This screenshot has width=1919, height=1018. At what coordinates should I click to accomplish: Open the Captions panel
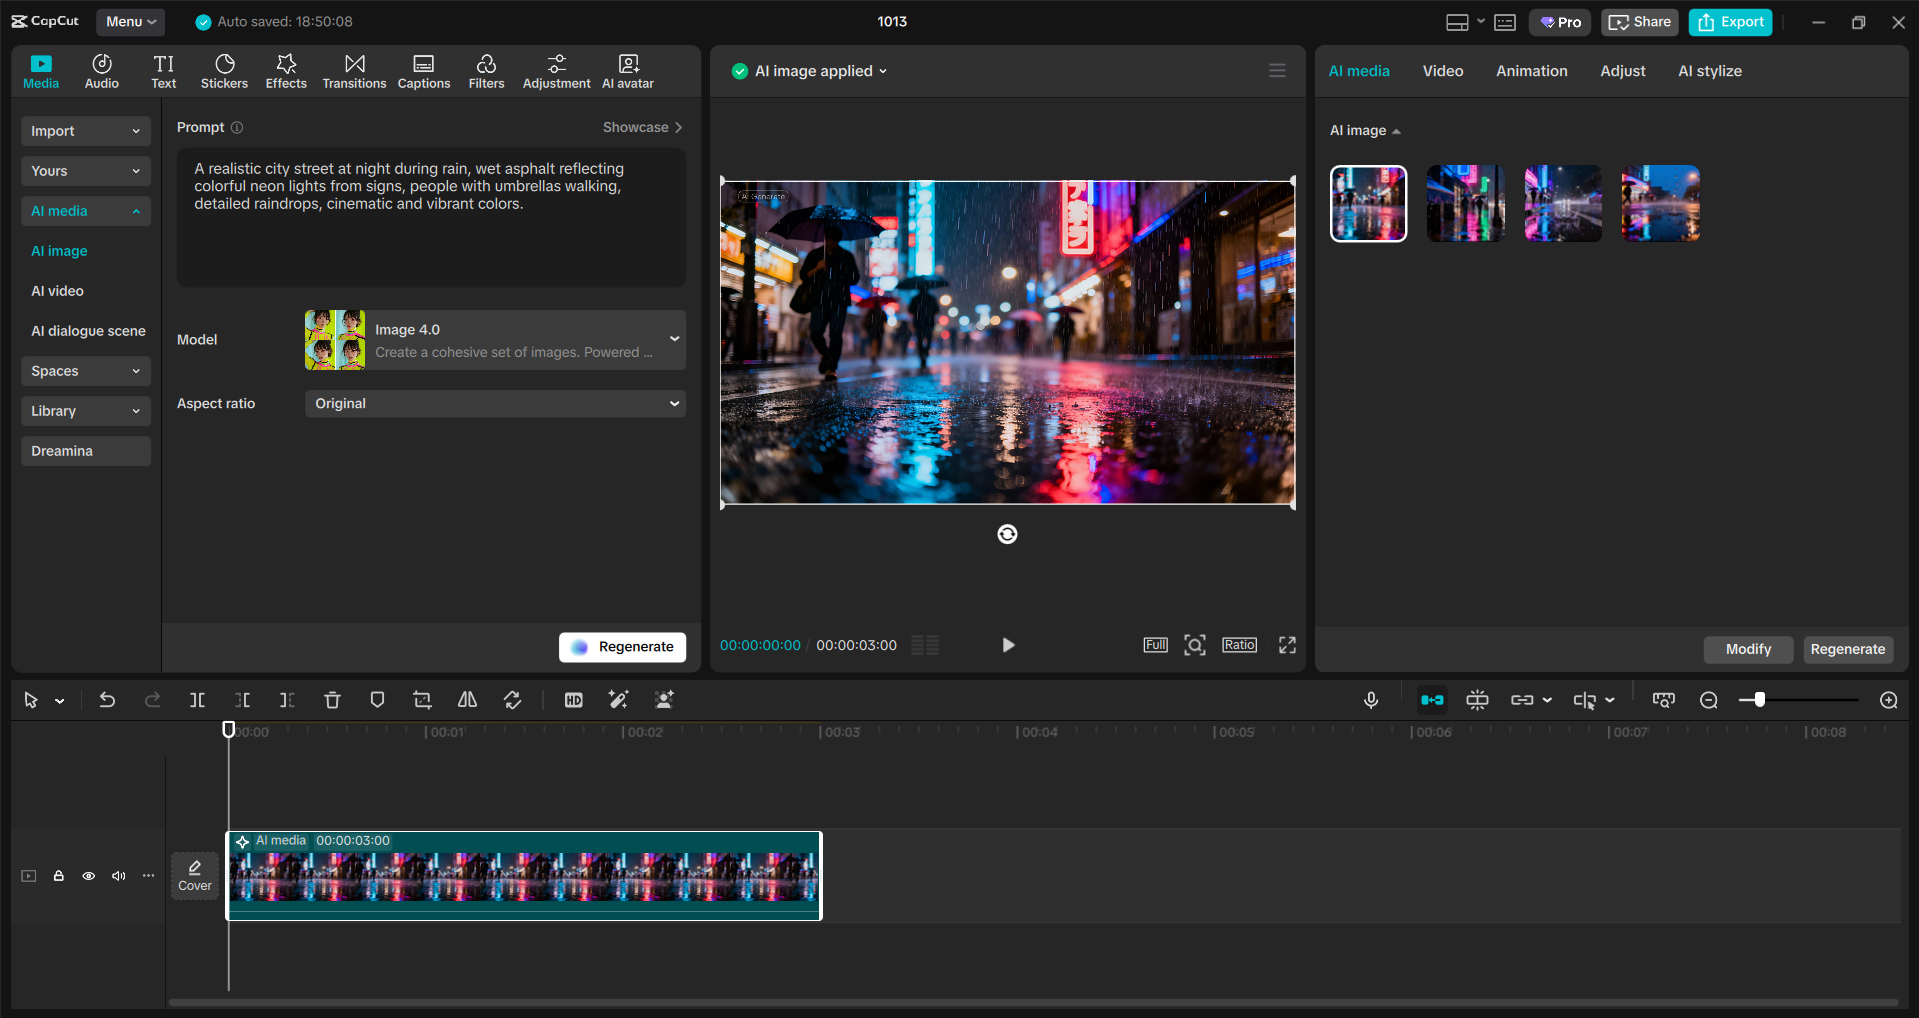coord(423,70)
